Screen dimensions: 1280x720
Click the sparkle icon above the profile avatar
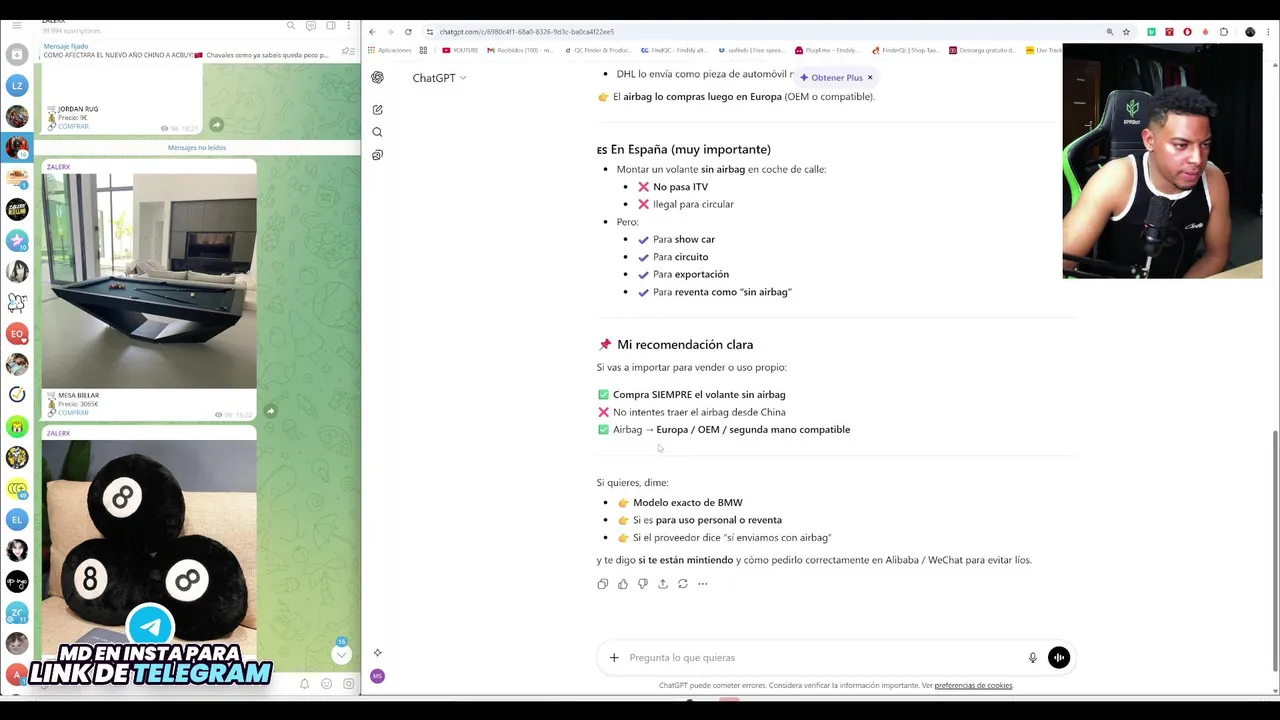[377, 653]
